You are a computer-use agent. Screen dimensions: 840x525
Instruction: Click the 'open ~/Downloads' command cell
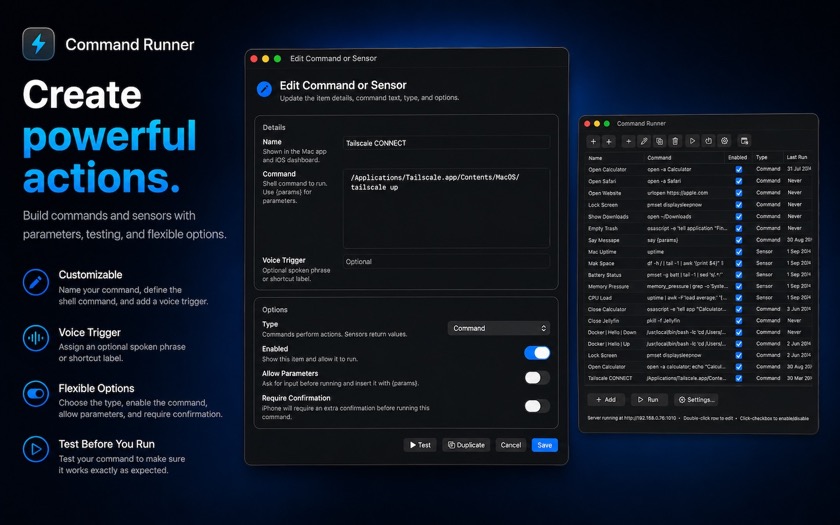pyautogui.click(x=669, y=216)
